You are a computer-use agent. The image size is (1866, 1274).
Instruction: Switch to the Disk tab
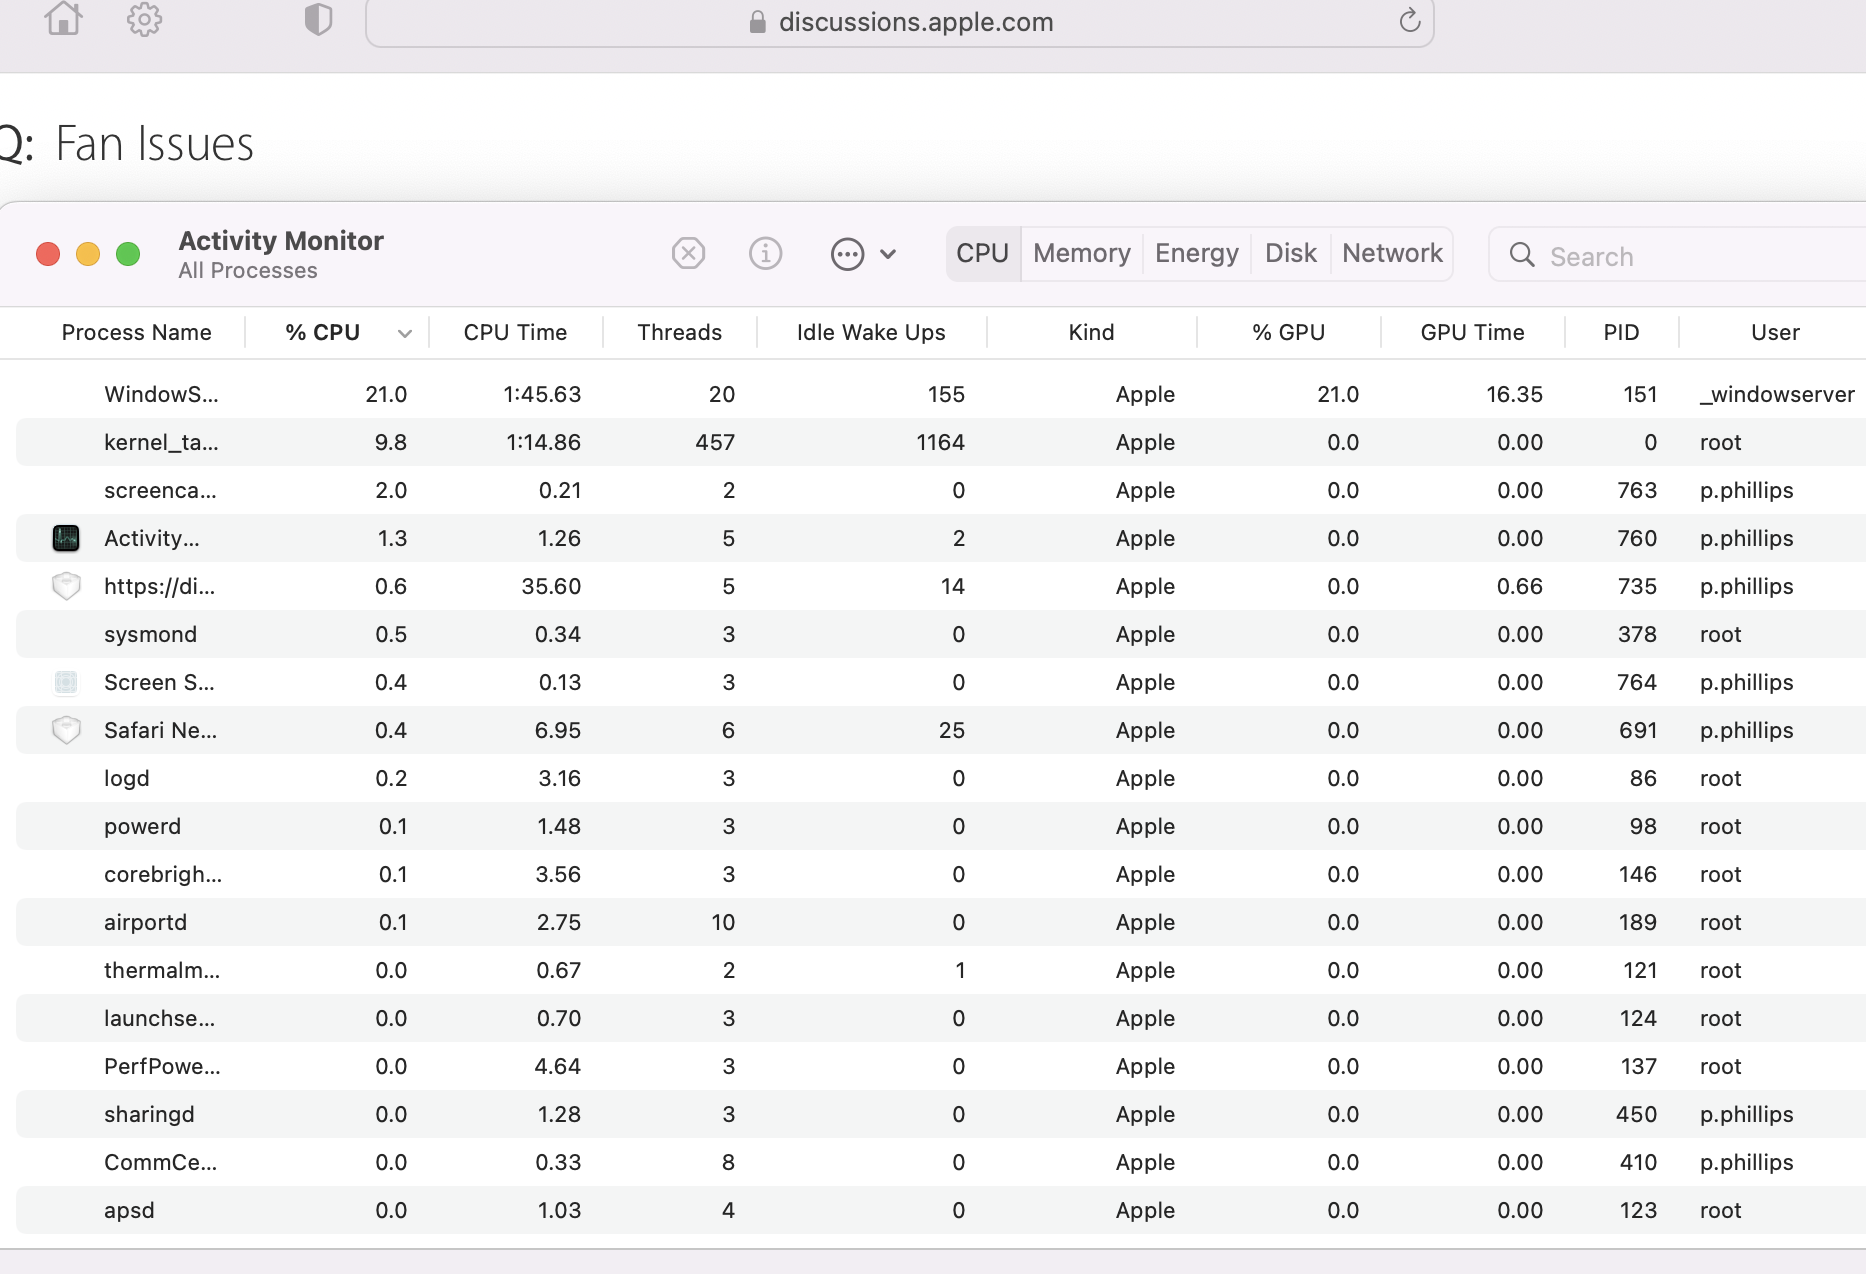point(1291,254)
